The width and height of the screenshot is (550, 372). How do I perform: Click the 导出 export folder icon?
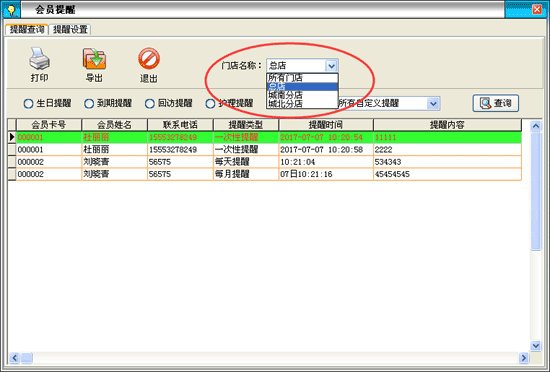(x=94, y=59)
